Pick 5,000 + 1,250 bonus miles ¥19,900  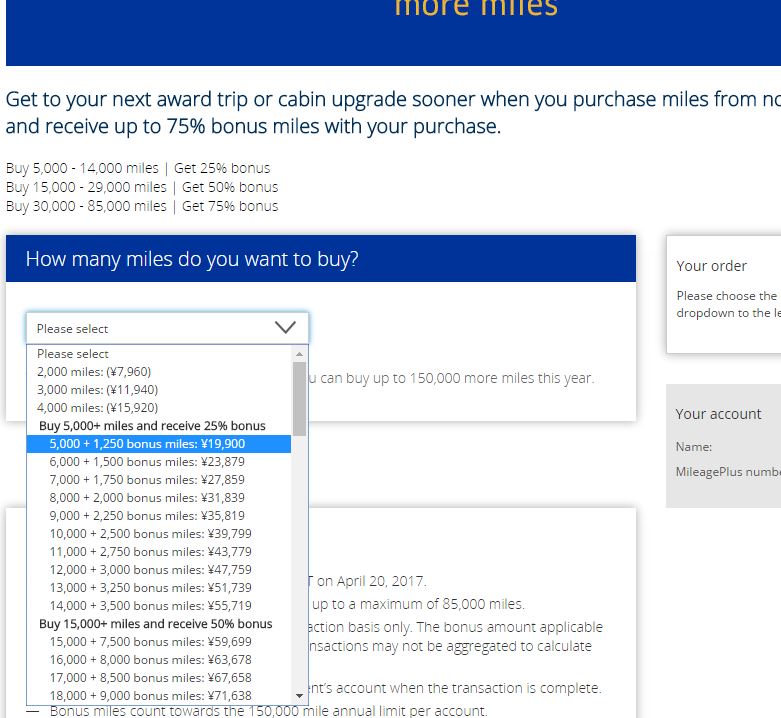click(159, 444)
